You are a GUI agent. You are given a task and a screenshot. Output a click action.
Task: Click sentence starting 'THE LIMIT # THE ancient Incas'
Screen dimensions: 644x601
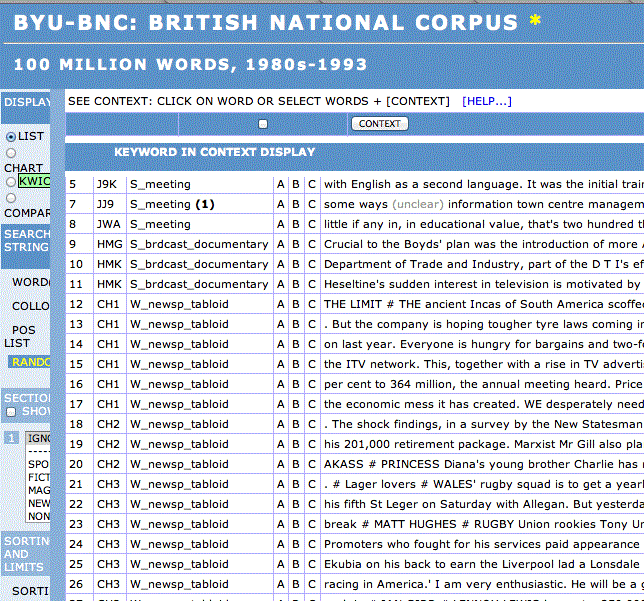[x=483, y=304]
